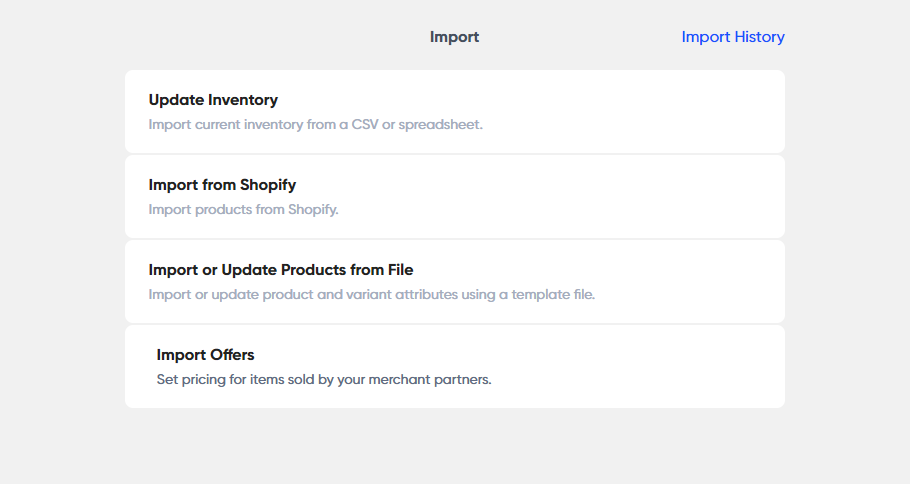Click the Import from Shopify title
The height and width of the screenshot is (484, 910).
click(222, 185)
